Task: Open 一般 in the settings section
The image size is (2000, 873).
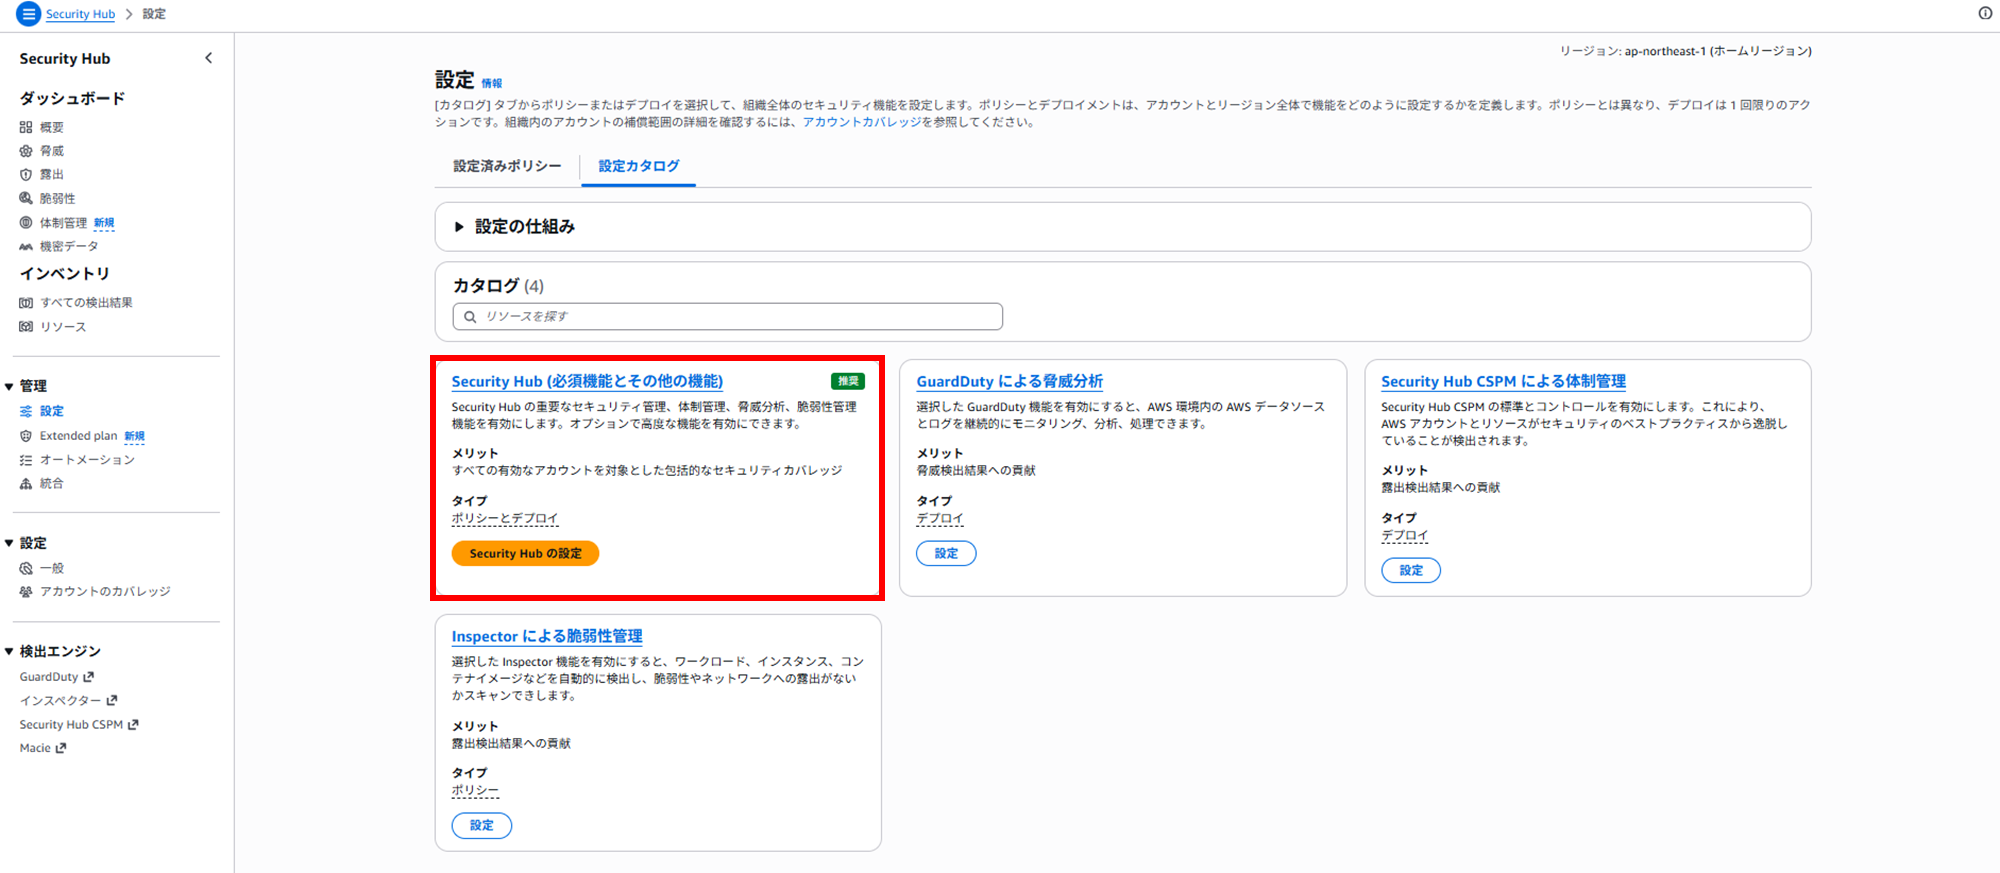Action: [x=52, y=568]
